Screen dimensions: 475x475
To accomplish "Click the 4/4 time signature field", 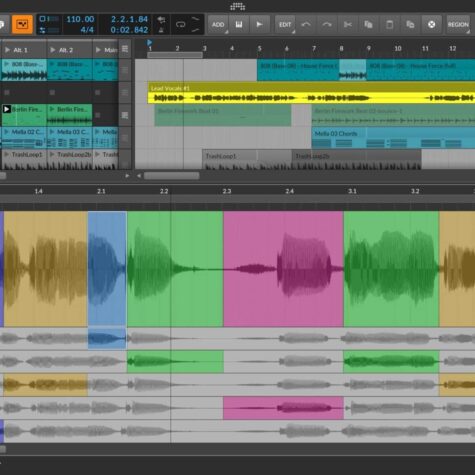I will (x=87, y=30).
